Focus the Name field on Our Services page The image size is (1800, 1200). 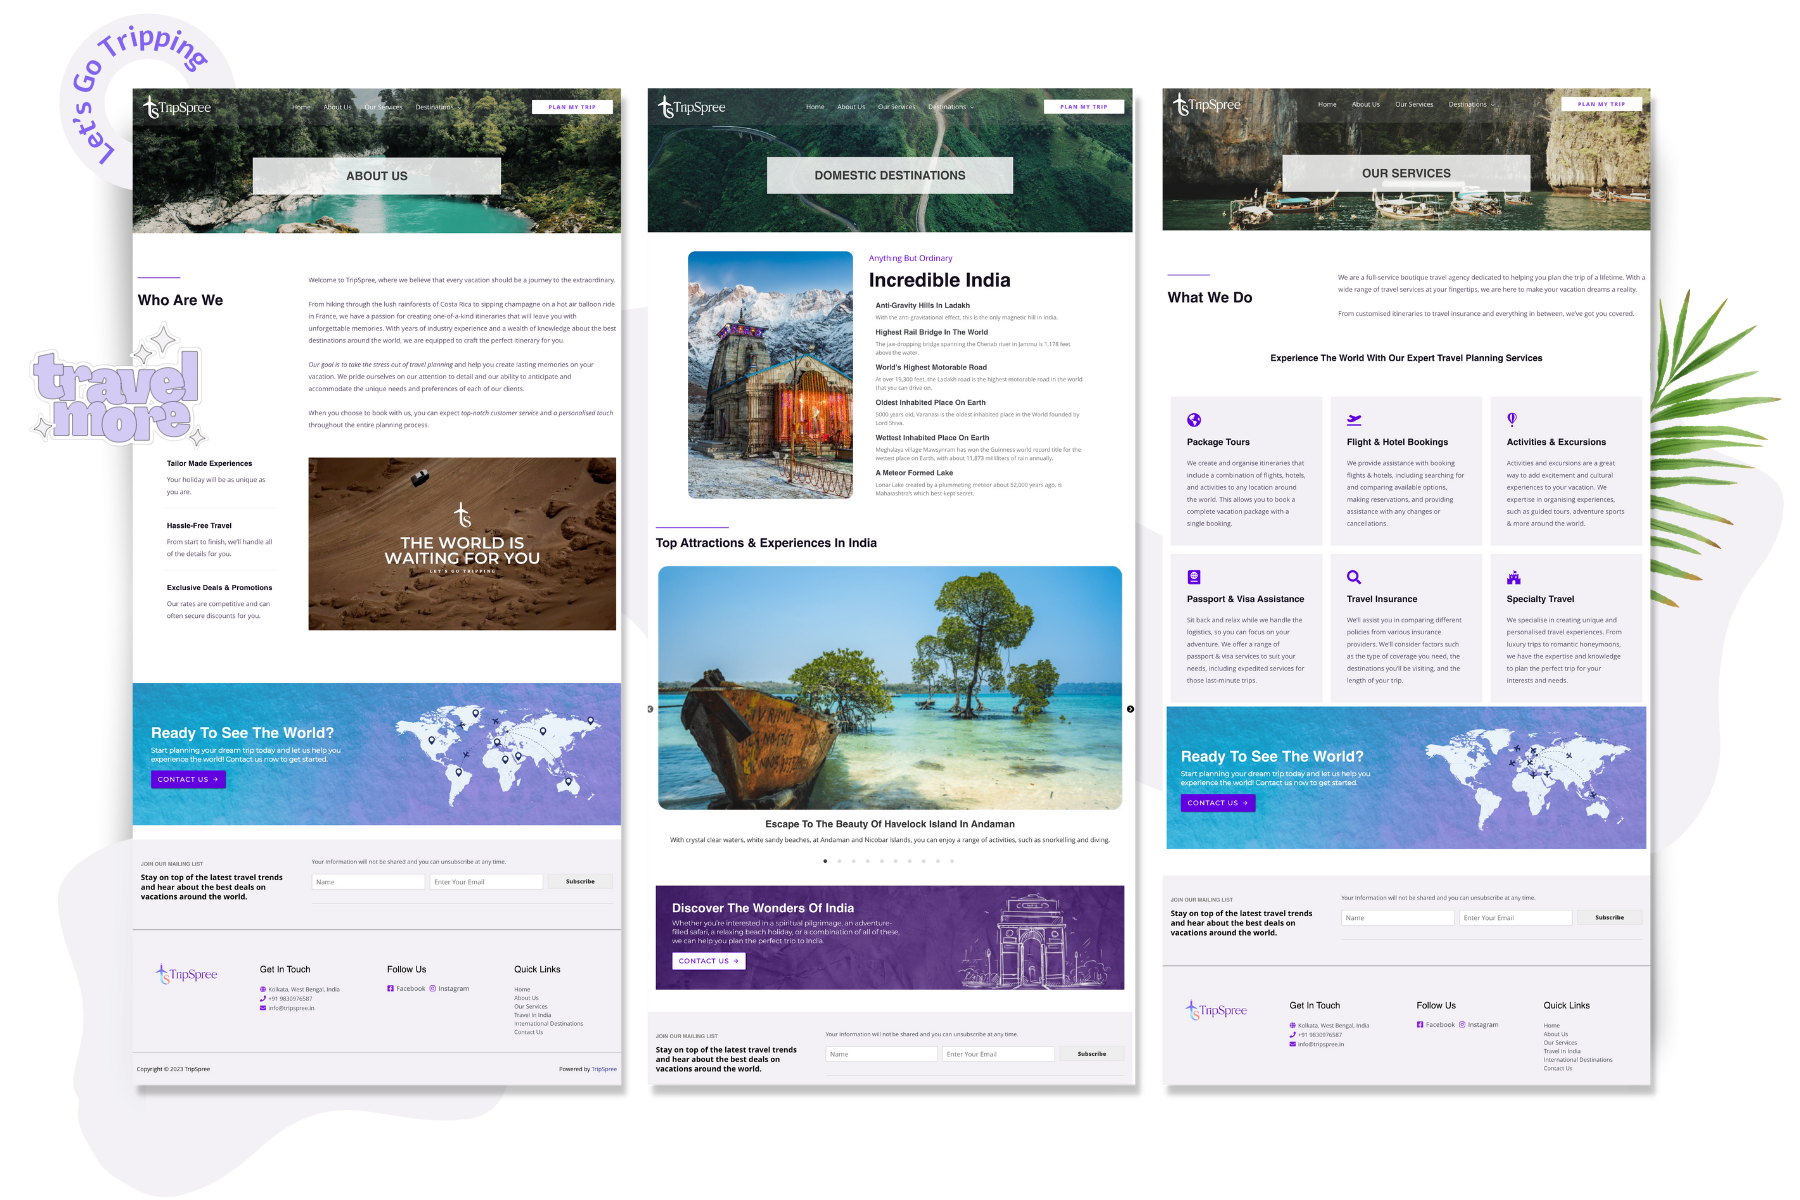1398,917
